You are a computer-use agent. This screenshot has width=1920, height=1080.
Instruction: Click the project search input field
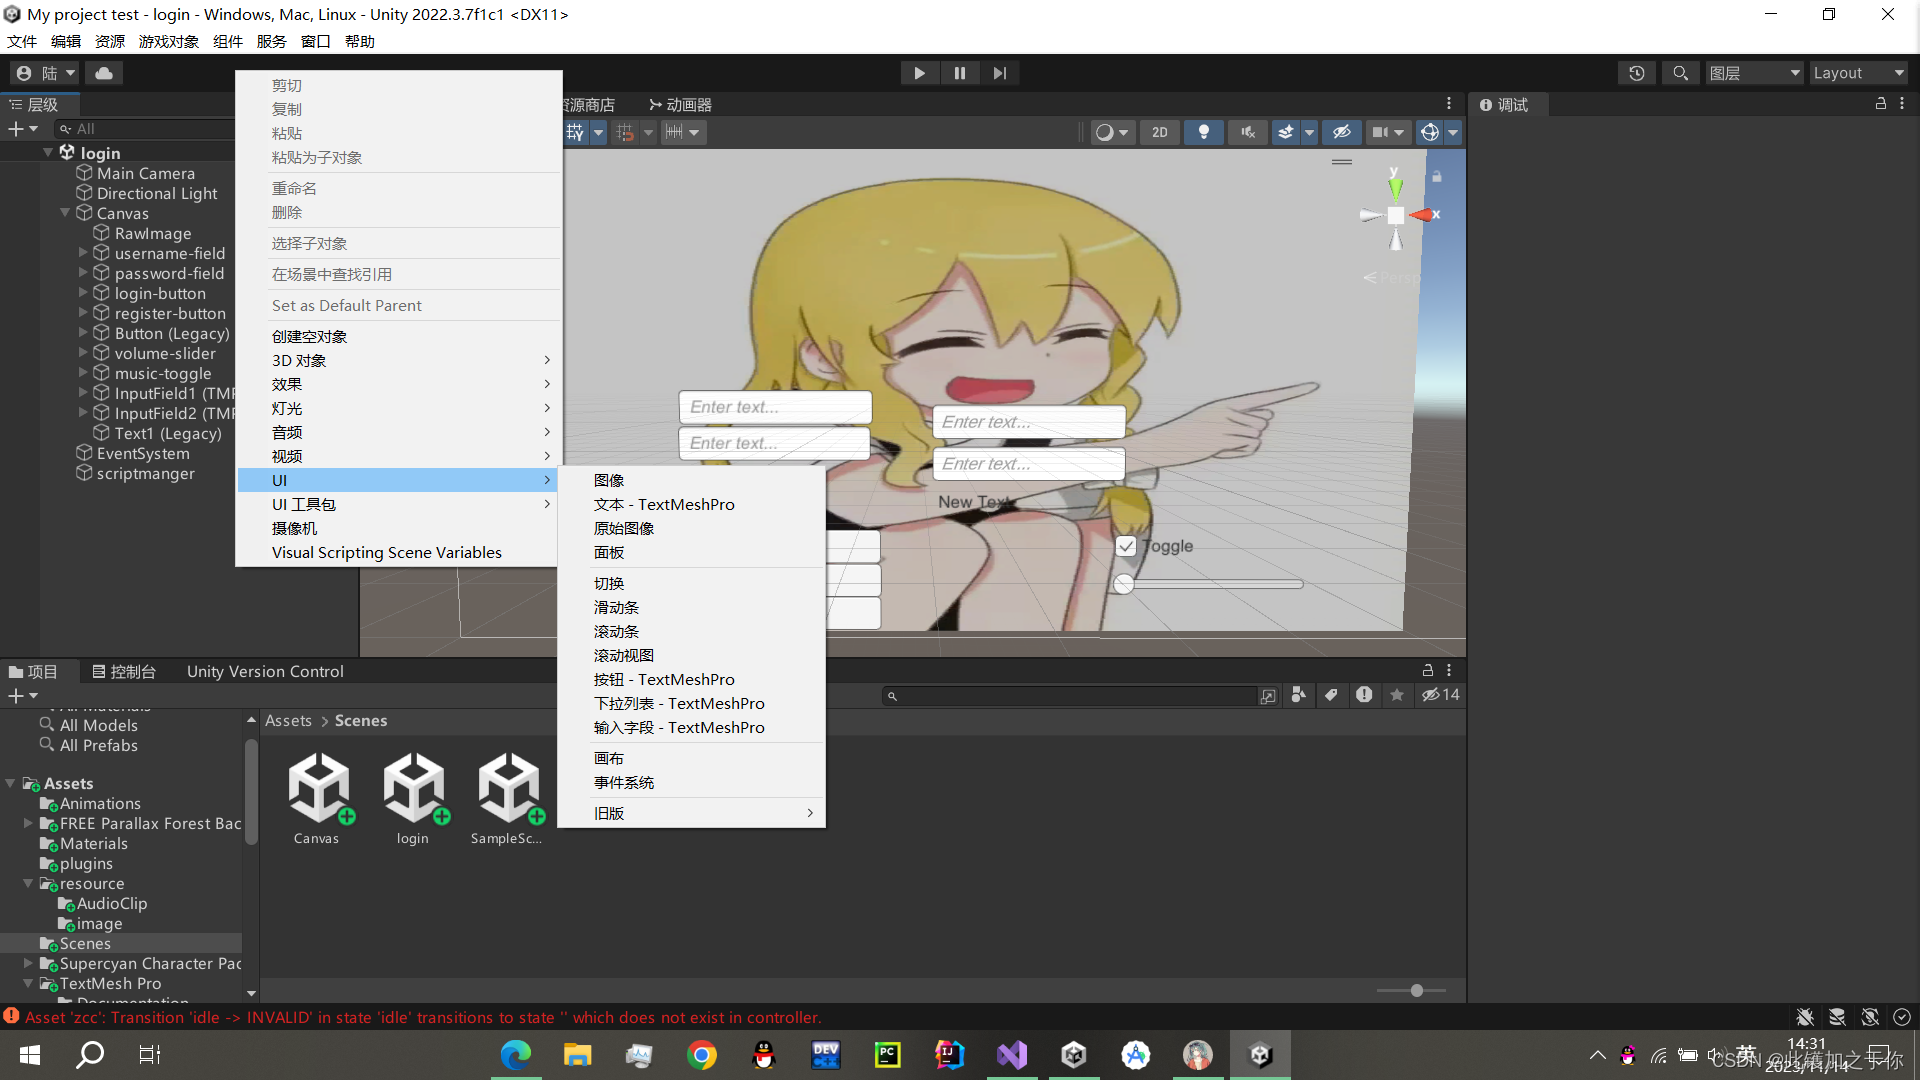(x=1070, y=696)
